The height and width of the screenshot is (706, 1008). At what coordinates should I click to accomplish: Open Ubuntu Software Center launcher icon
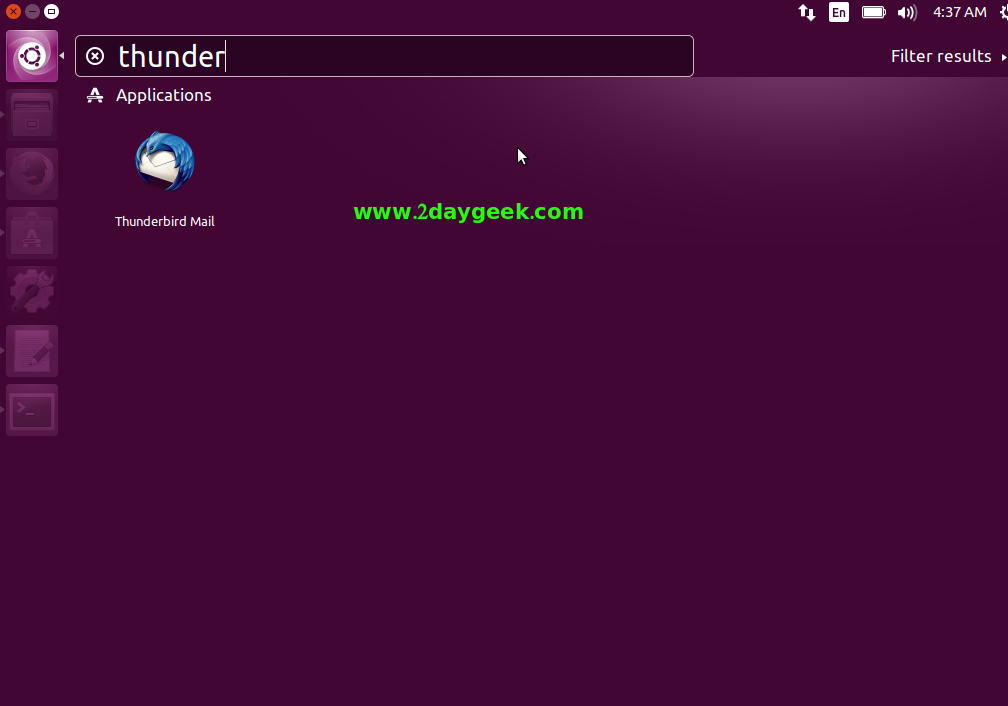(32, 233)
